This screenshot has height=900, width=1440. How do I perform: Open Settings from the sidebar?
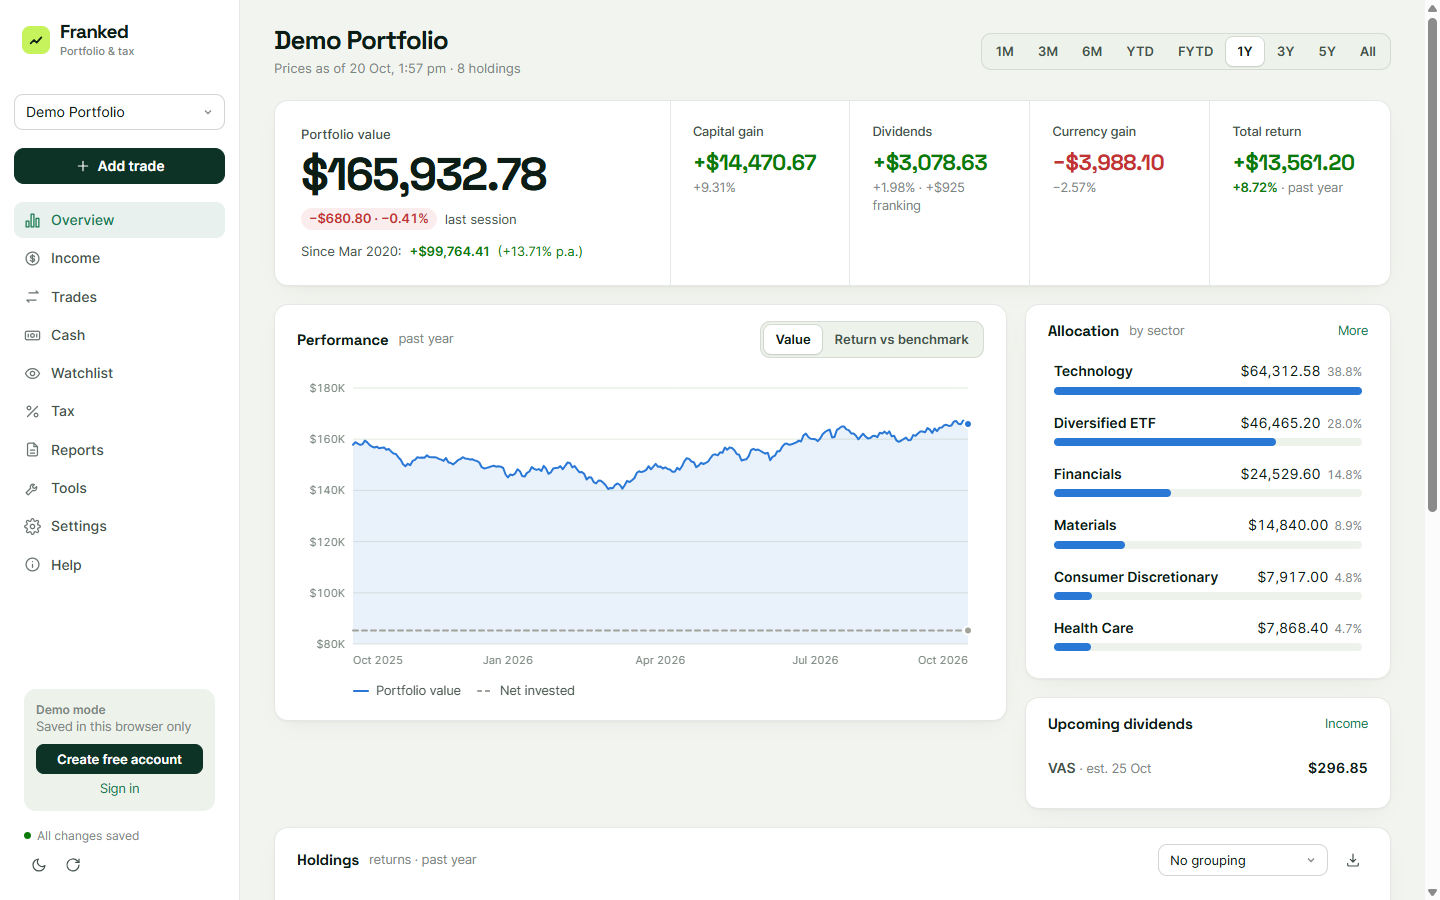point(119,526)
